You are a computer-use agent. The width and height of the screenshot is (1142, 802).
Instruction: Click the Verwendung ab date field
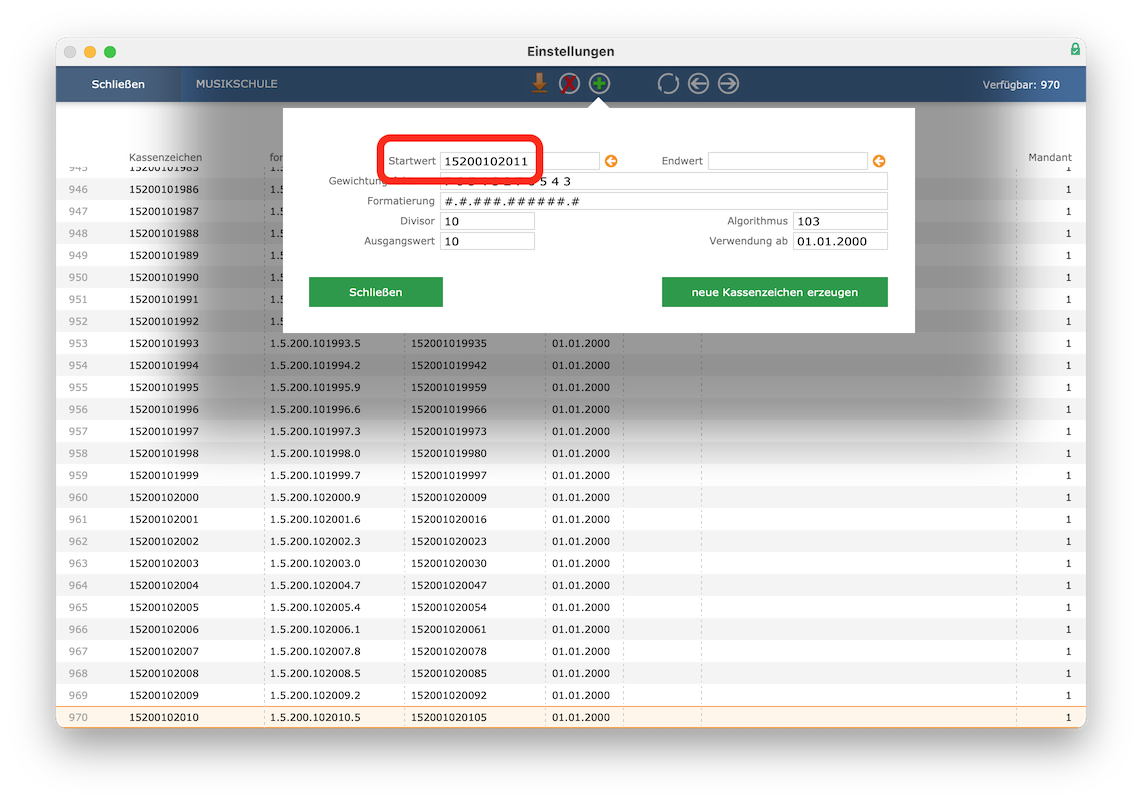pyautogui.click(x=840, y=241)
